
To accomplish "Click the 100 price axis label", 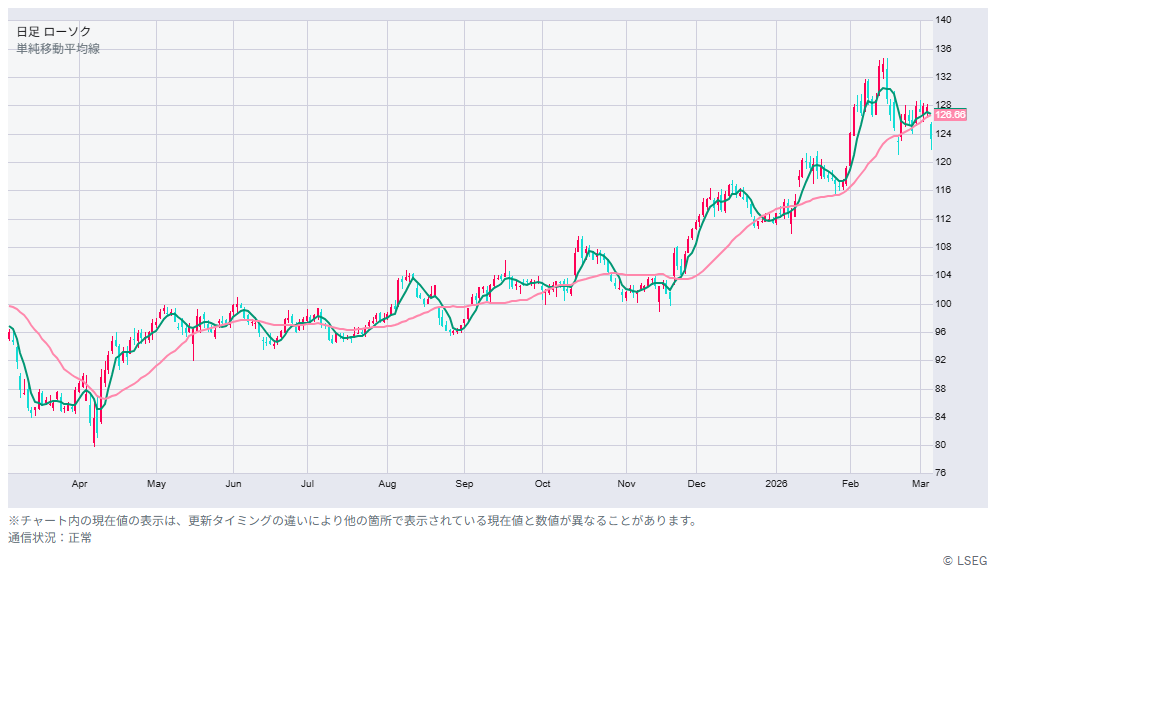I will click(x=943, y=303).
